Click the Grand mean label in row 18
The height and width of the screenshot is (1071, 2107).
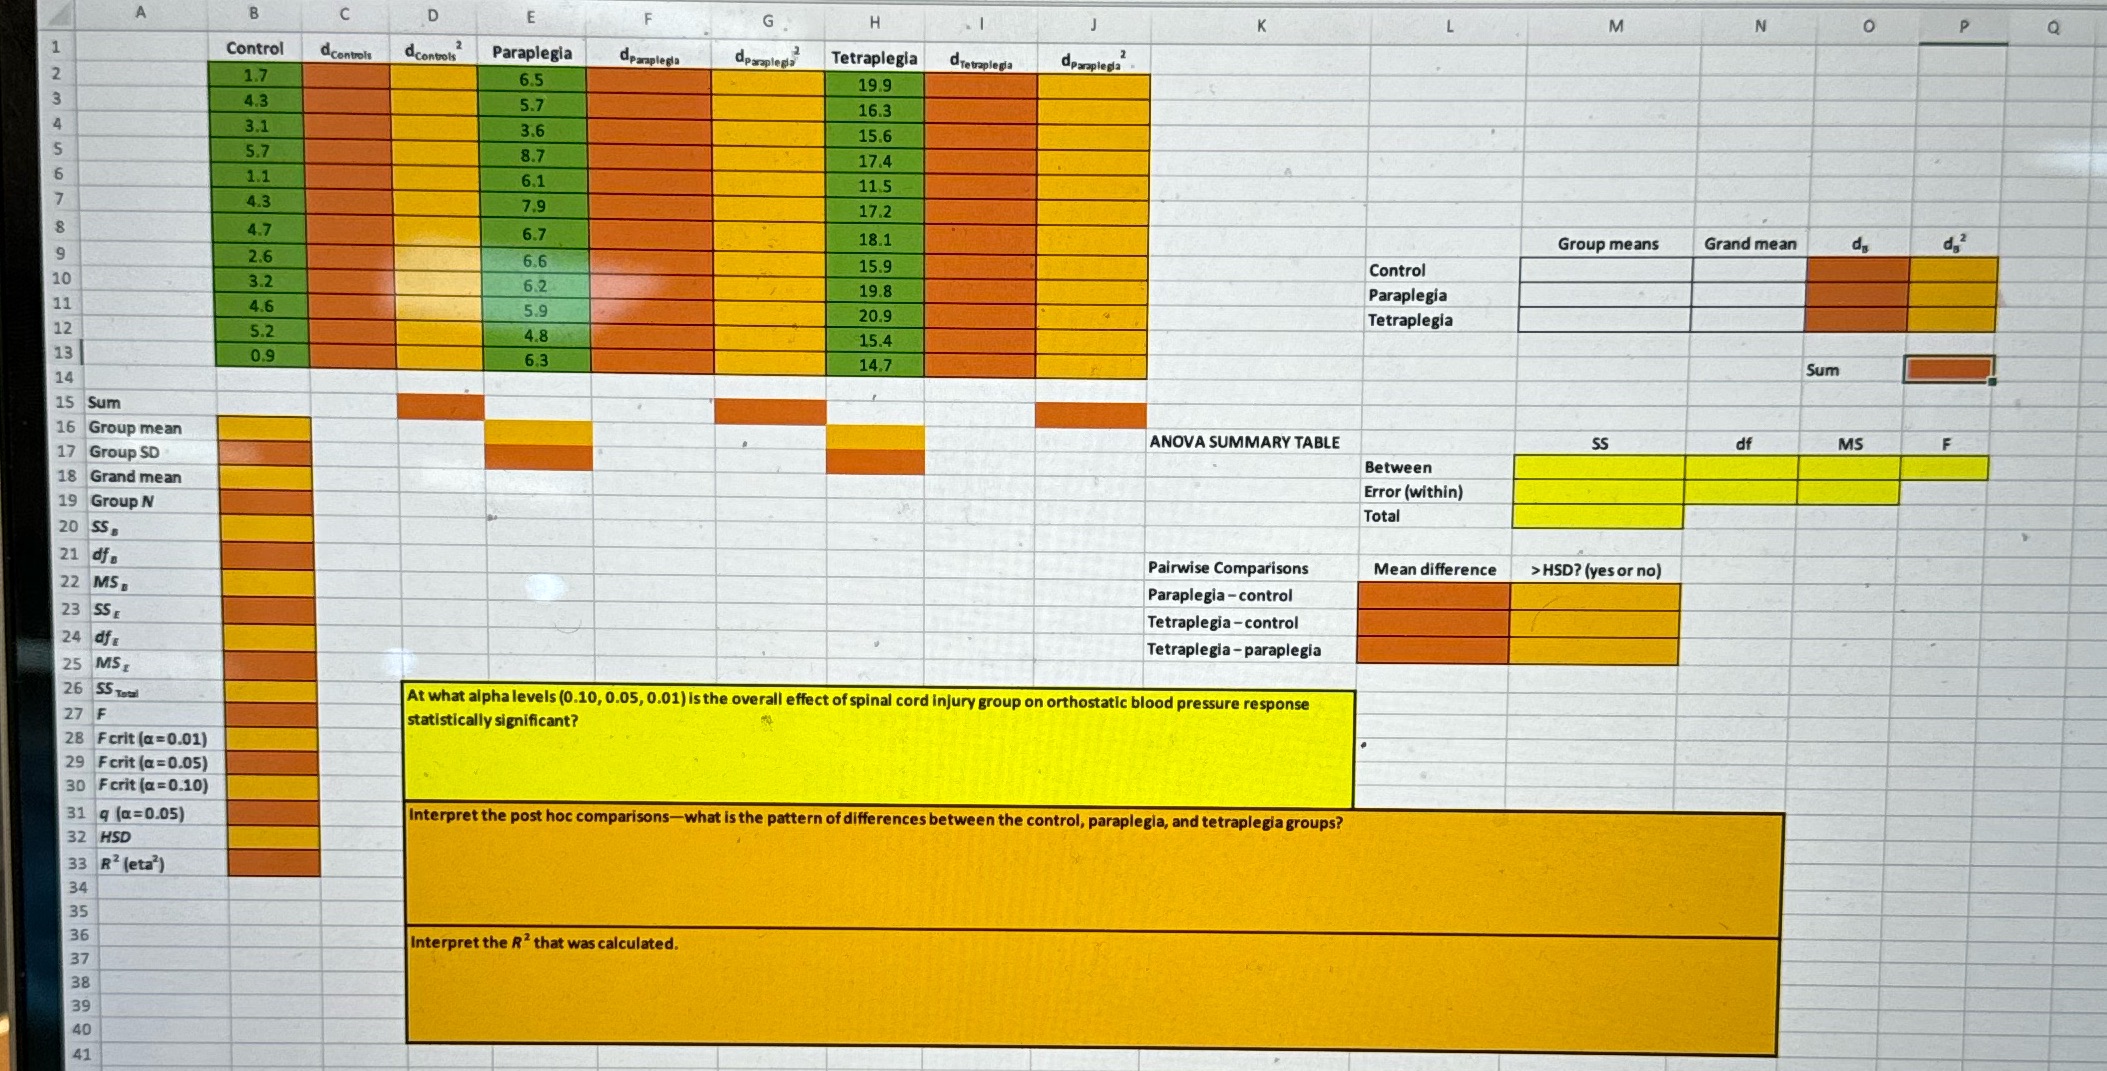click(x=136, y=477)
